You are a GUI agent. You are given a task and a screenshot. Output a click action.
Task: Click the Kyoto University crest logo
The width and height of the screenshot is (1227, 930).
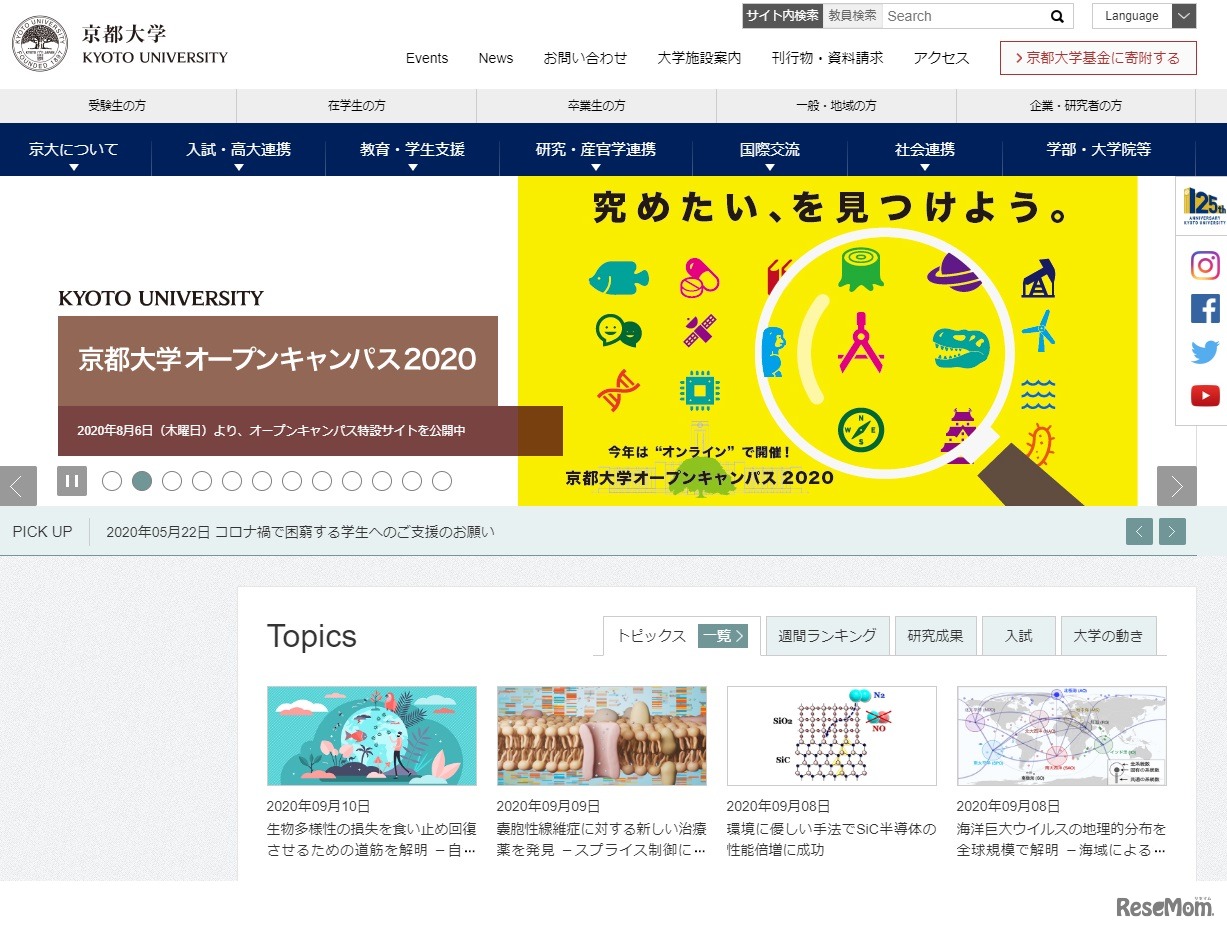click(x=39, y=40)
